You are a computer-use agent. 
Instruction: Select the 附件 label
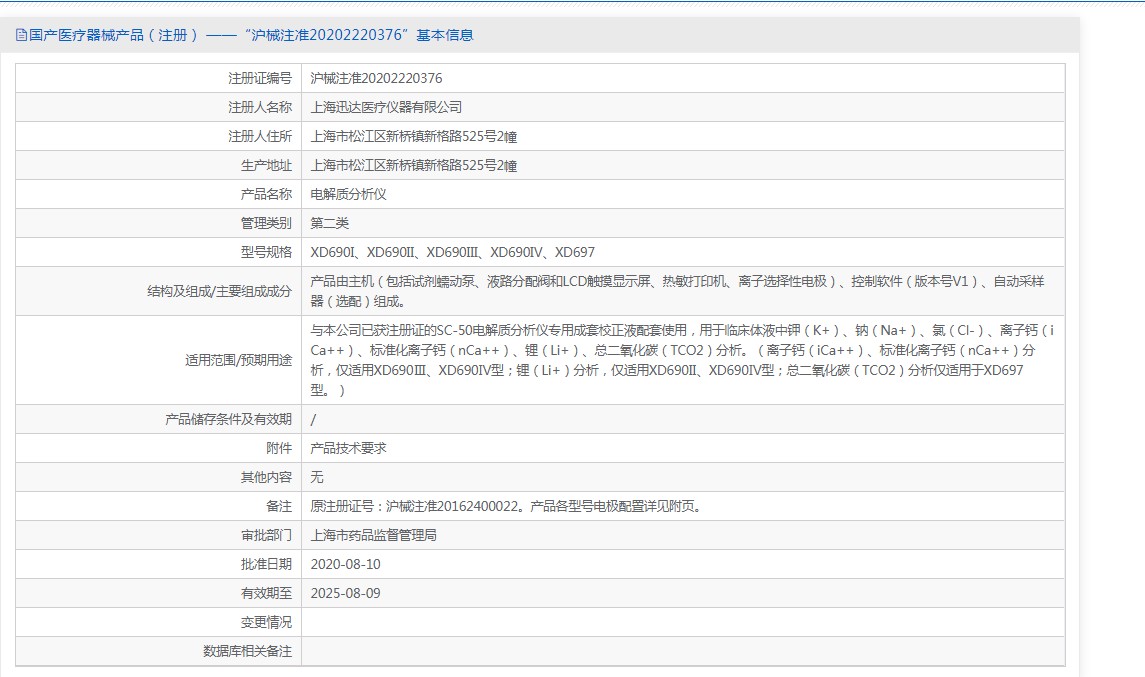[x=279, y=448]
